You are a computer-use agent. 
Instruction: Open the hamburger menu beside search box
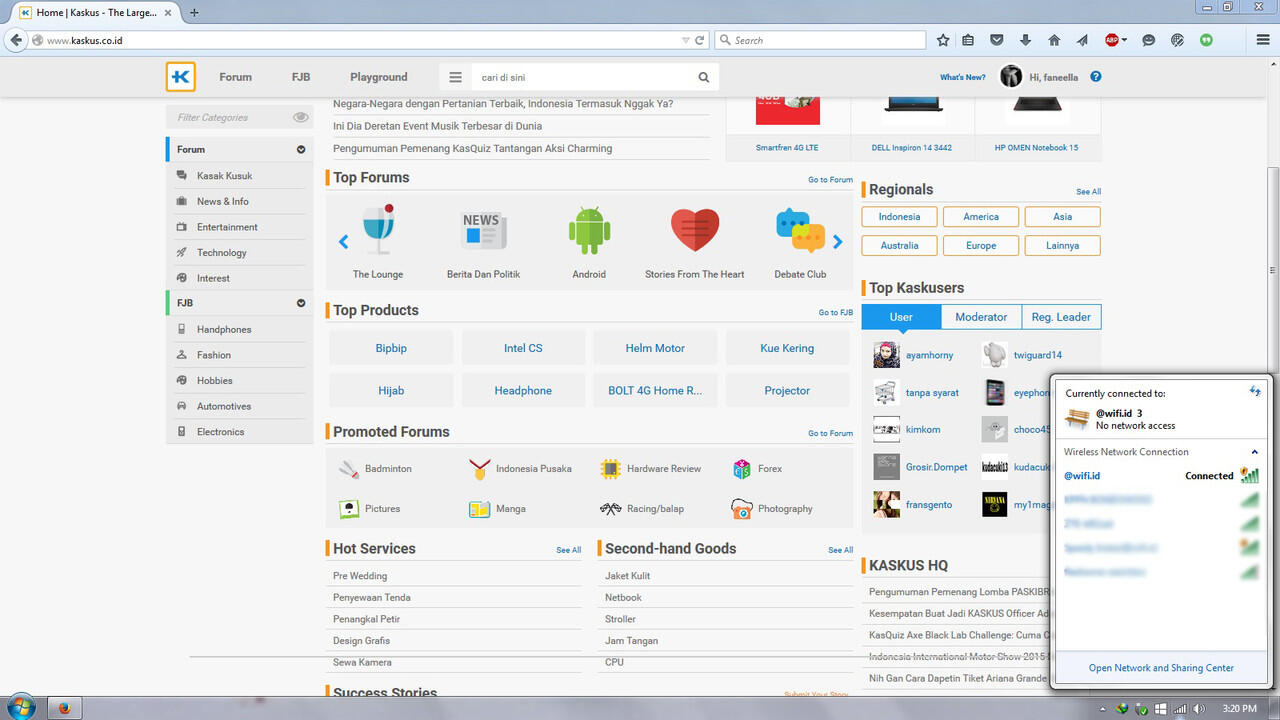pos(455,77)
